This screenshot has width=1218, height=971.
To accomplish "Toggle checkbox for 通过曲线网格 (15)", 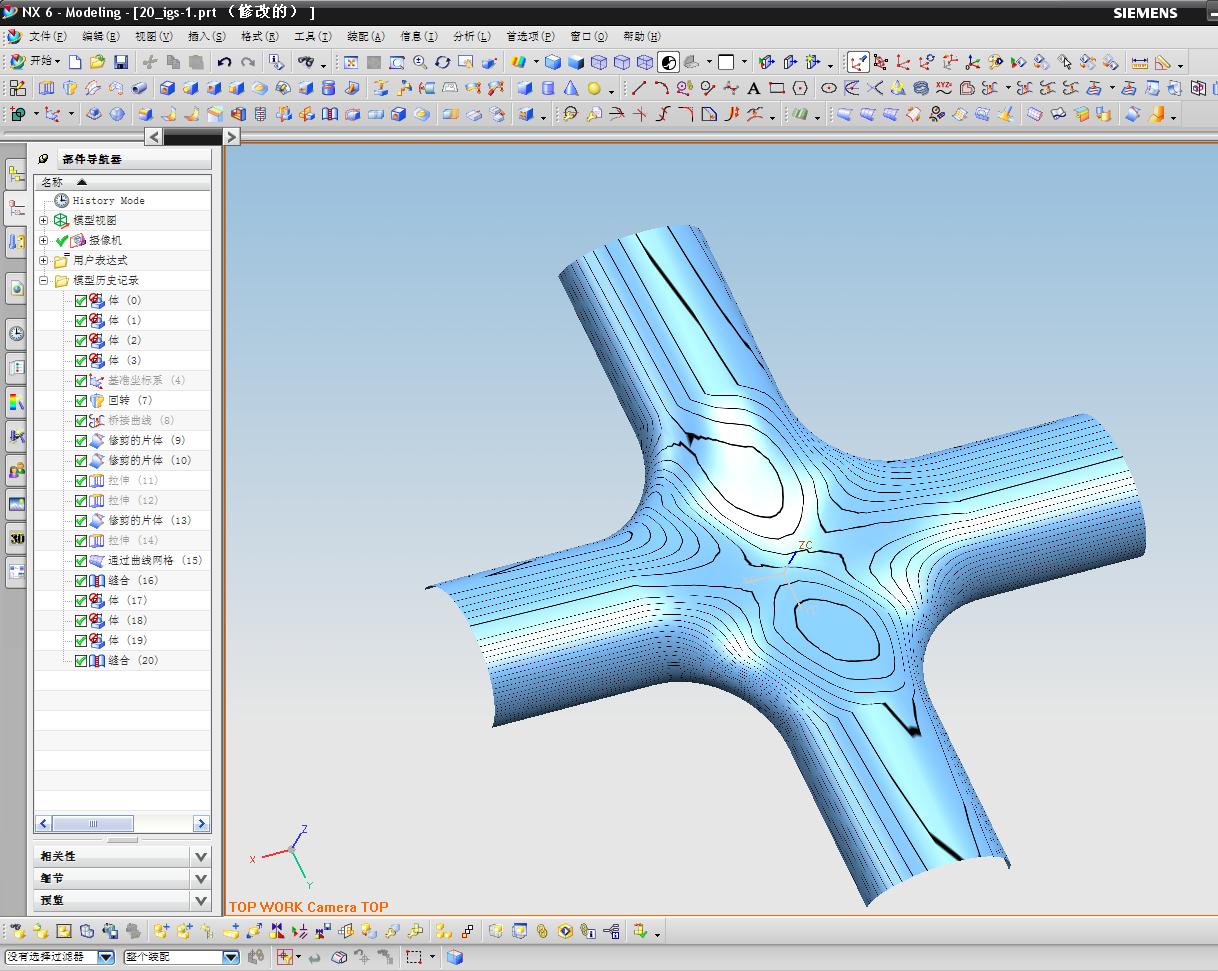I will [81, 560].
